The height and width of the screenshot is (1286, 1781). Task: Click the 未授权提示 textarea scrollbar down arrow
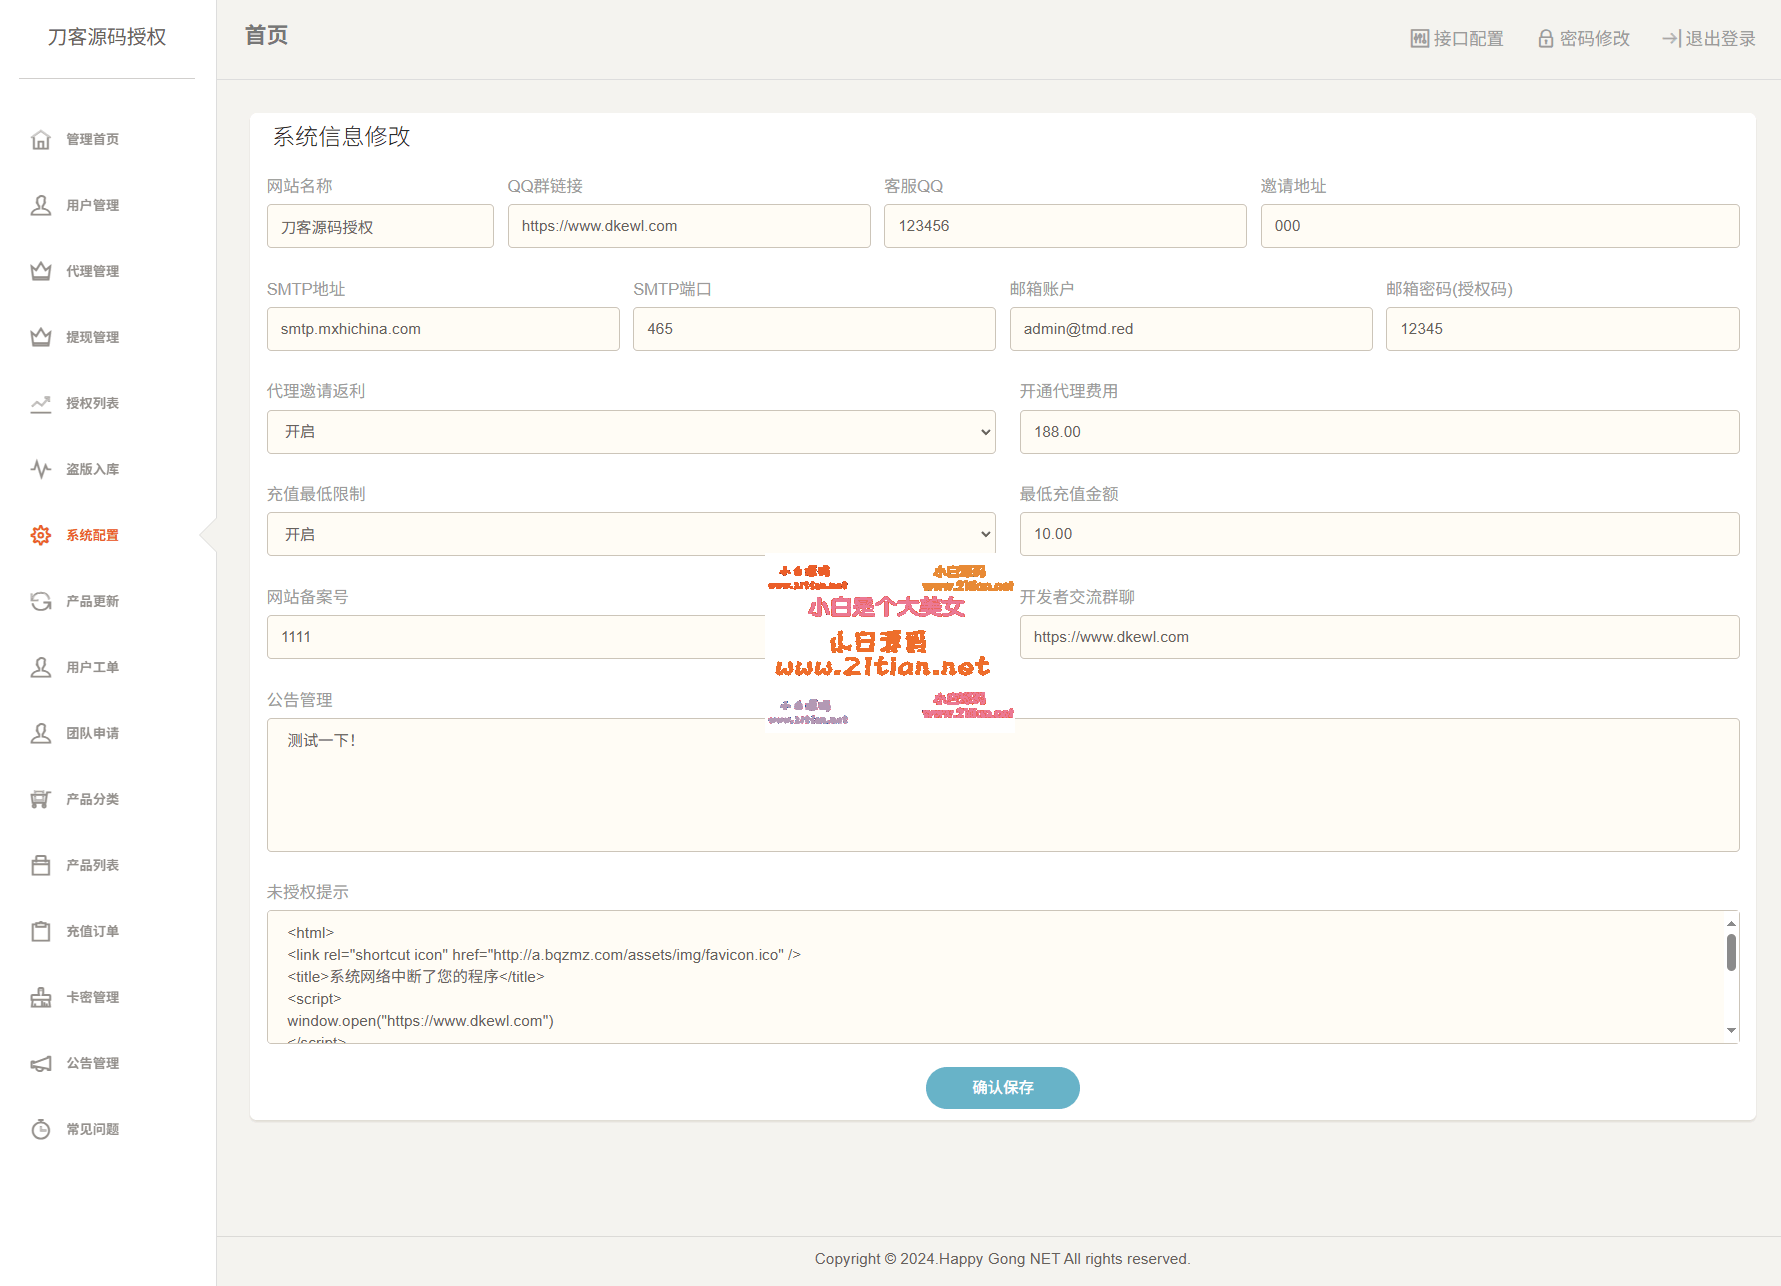coord(1731,1031)
